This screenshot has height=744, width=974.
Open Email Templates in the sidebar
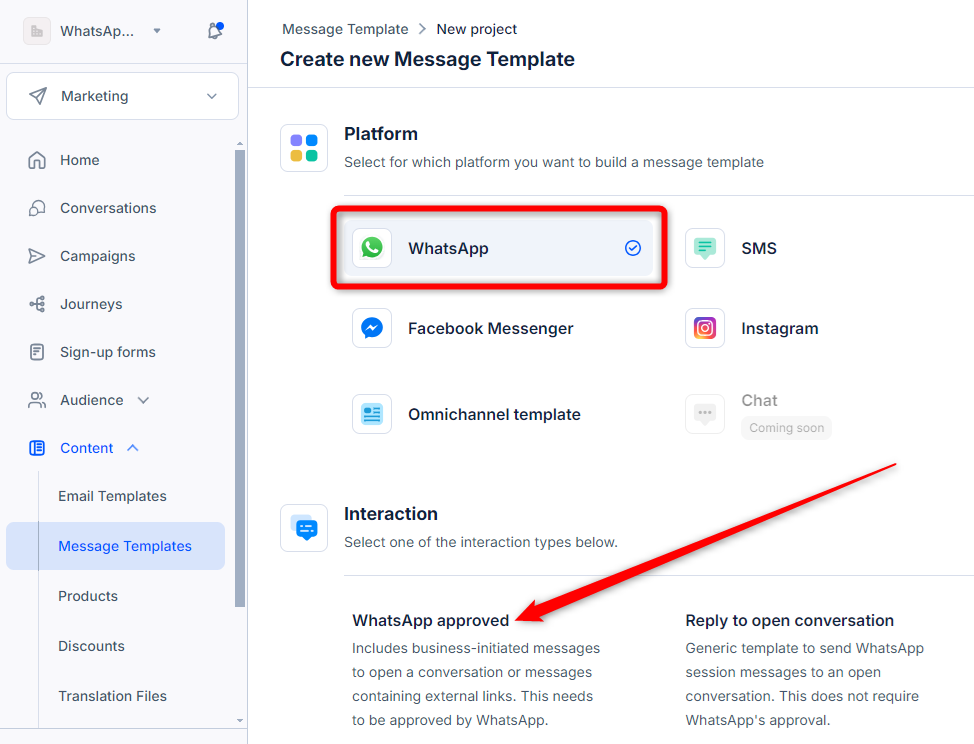(112, 496)
